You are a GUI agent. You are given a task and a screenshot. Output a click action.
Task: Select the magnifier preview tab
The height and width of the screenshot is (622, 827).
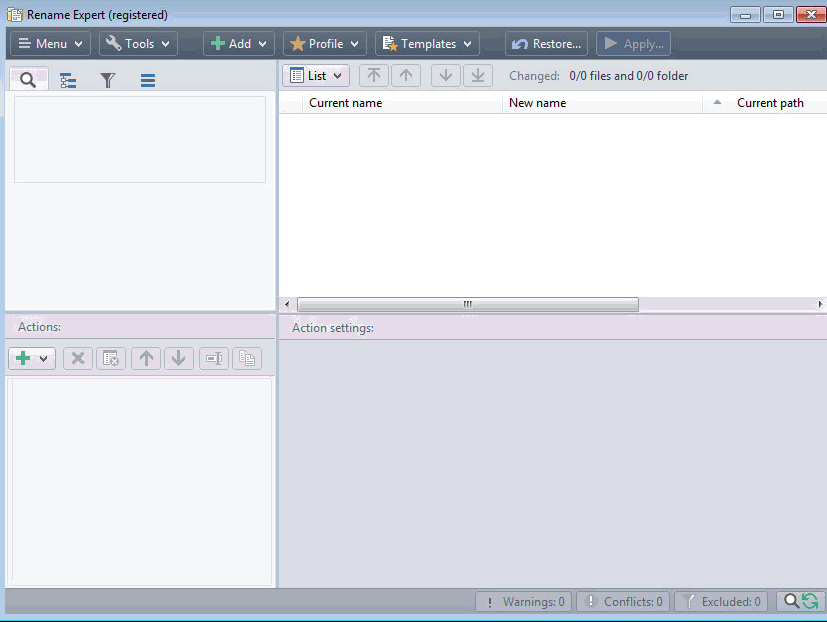pyautogui.click(x=28, y=80)
